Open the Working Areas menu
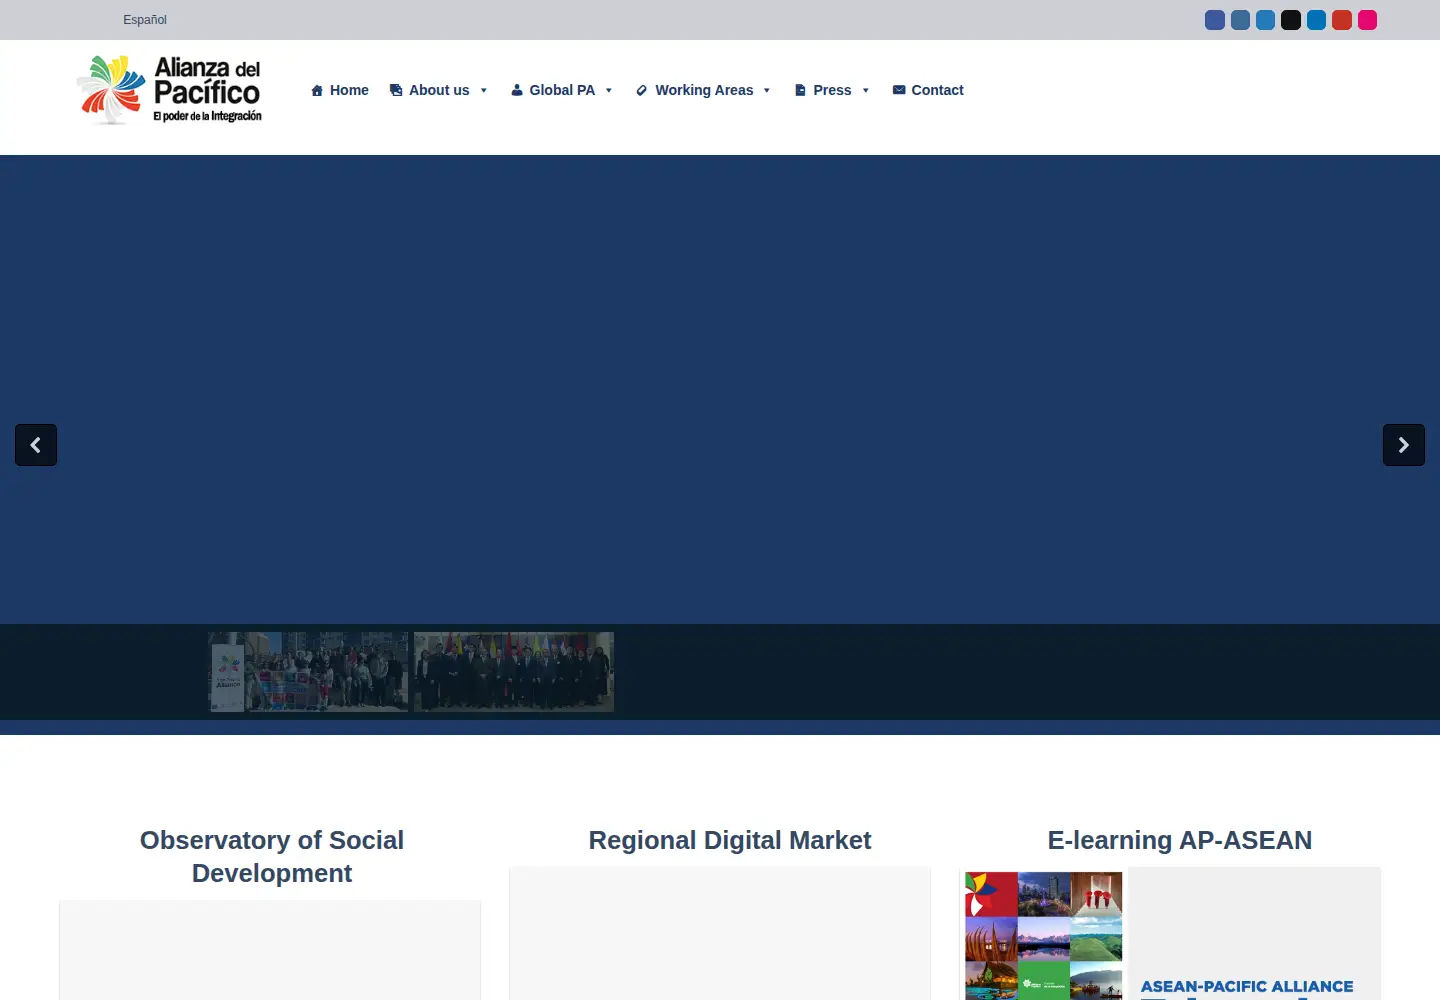This screenshot has width=1440, height=1000. click(x=695, y=90)
